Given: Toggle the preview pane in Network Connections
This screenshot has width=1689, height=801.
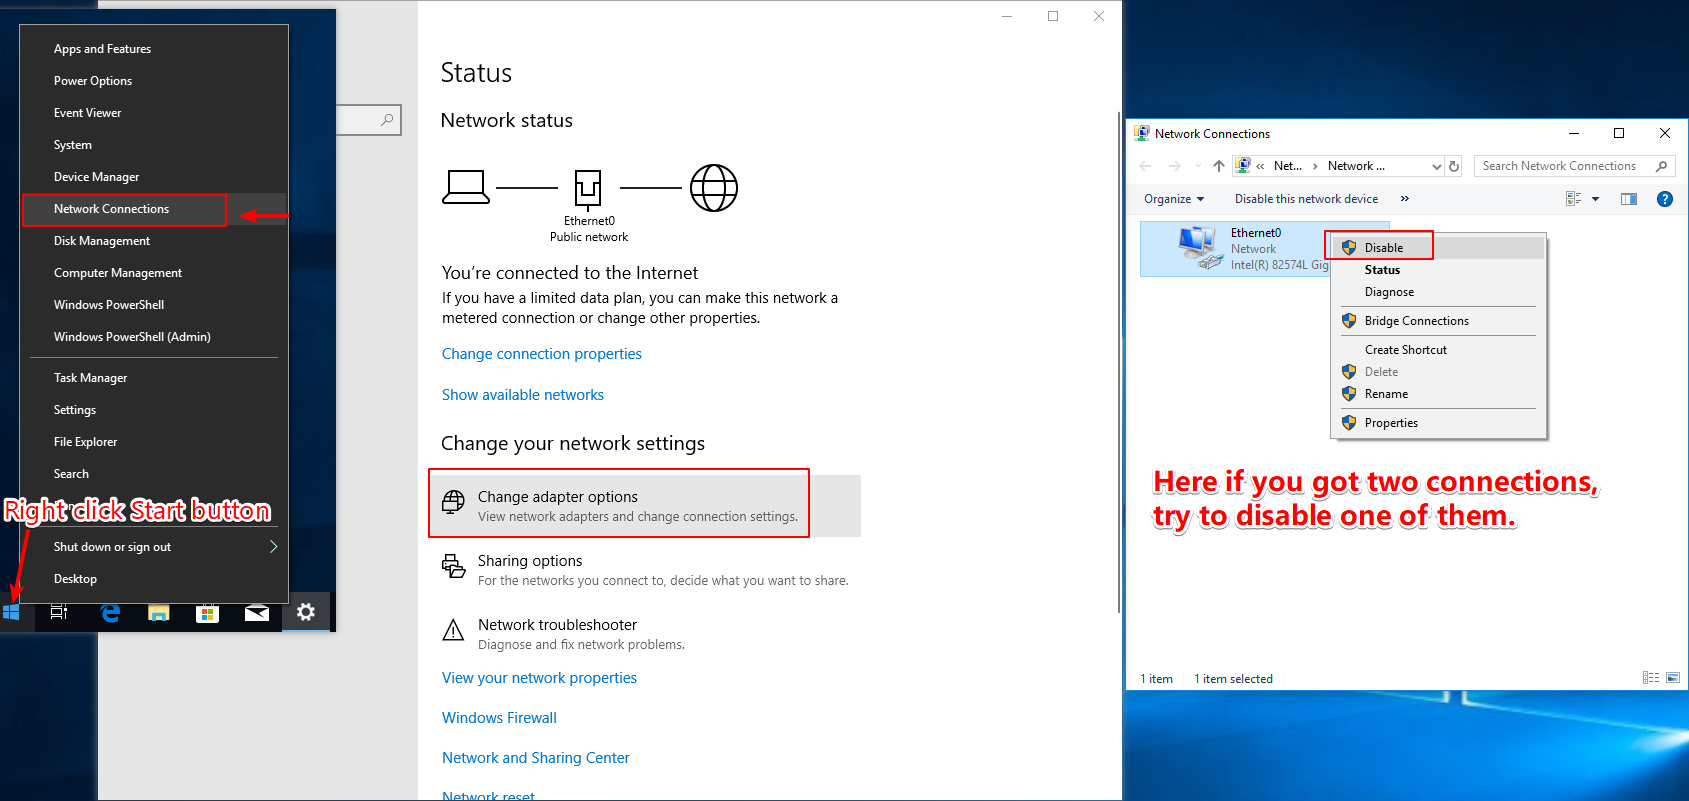Looking at the screenshot, I should point(1629,199).
